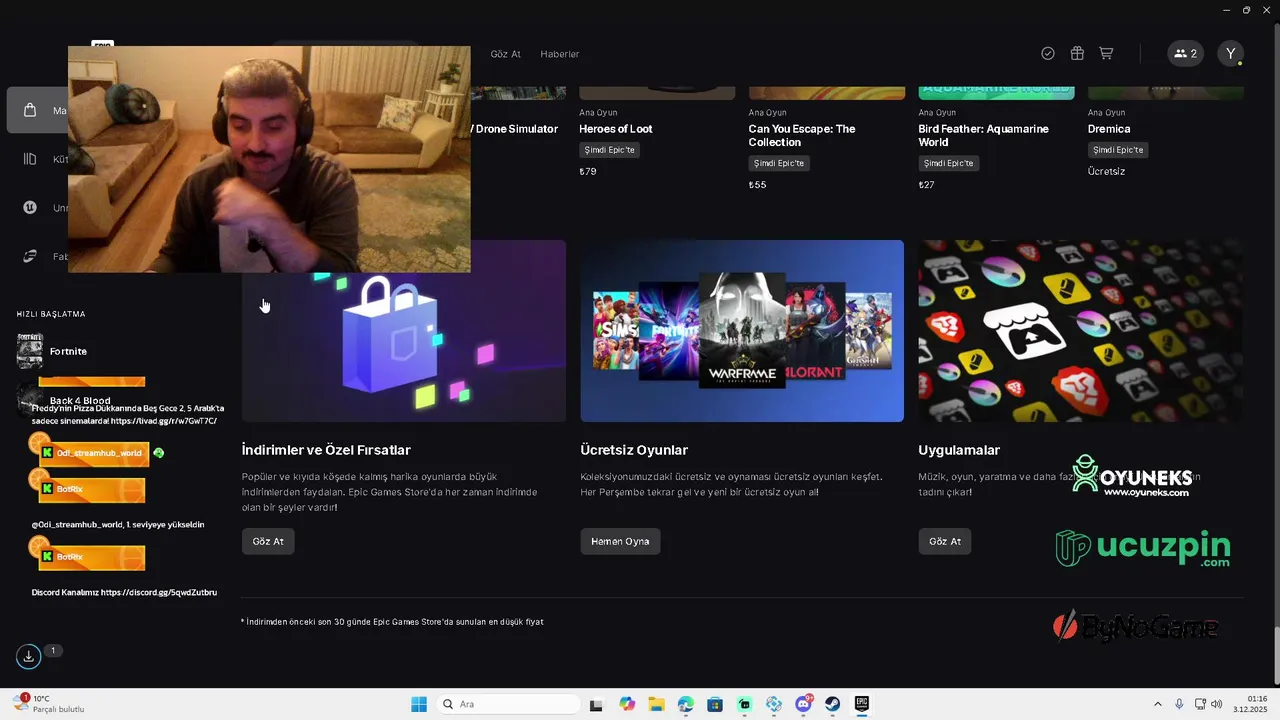The width and height of the screenshot is (1280, 720).
Task: Open the Heroes of Loot game title
Action: pos(616,129)
